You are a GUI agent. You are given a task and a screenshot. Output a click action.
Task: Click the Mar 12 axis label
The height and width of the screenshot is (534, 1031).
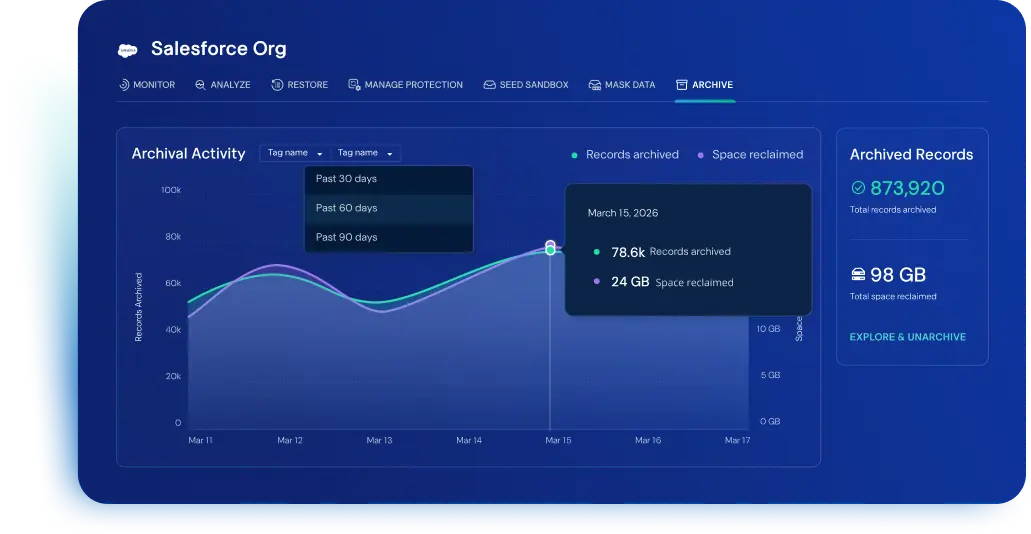(290, 441)
